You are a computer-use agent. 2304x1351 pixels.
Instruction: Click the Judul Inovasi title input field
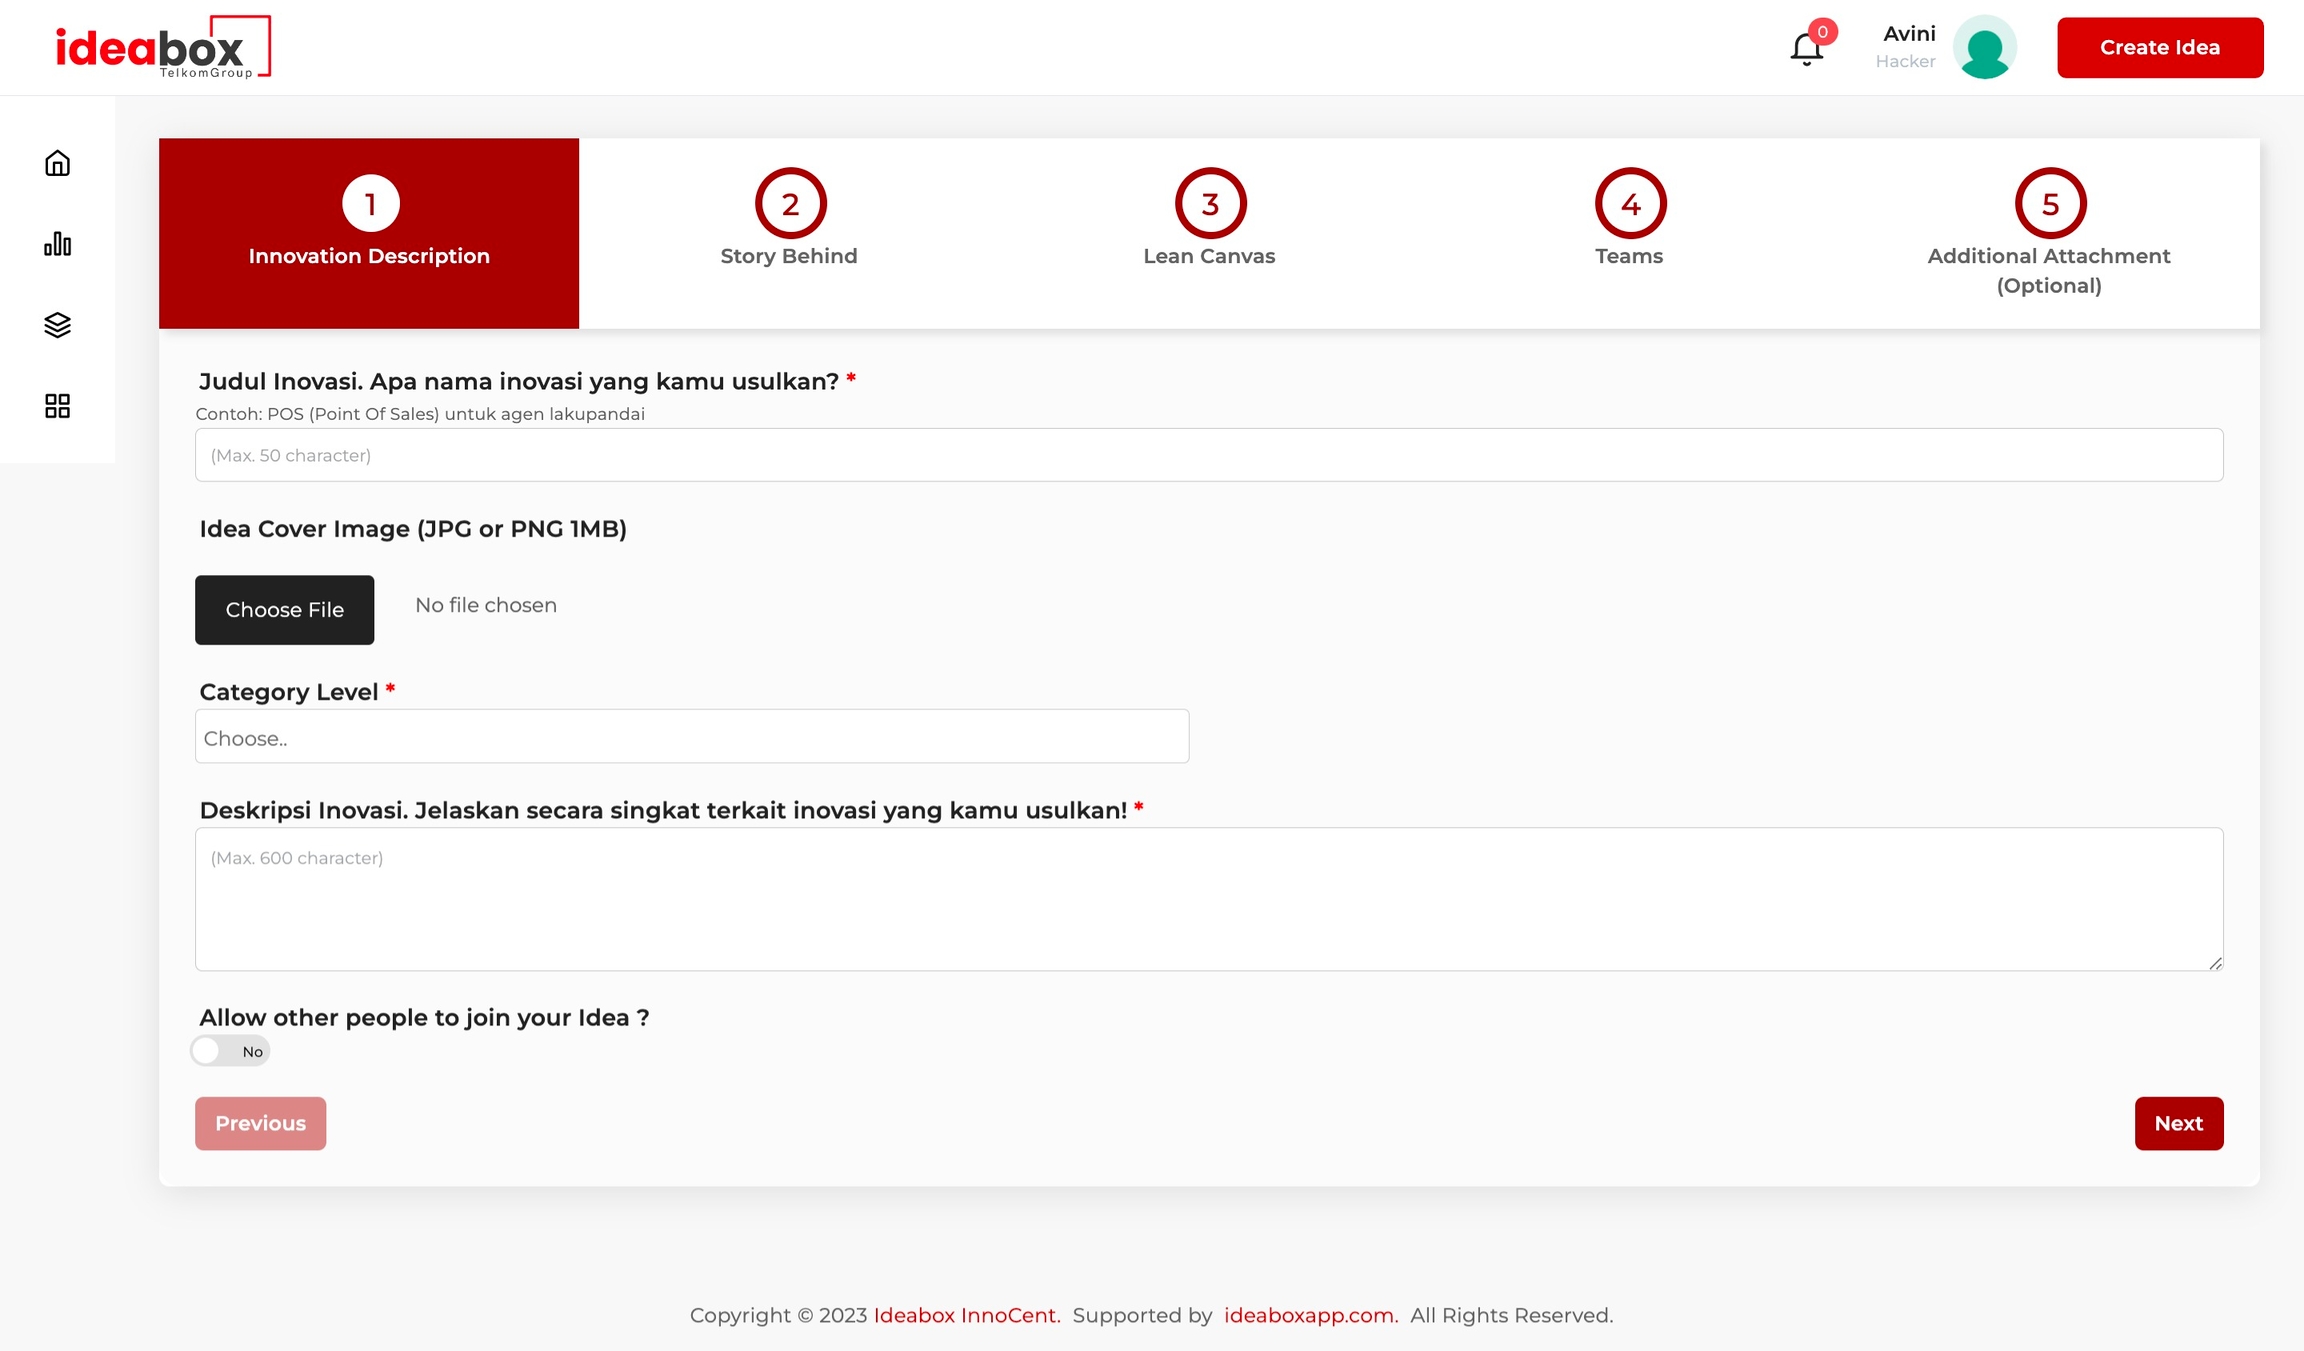click(x=1208, y=455)
